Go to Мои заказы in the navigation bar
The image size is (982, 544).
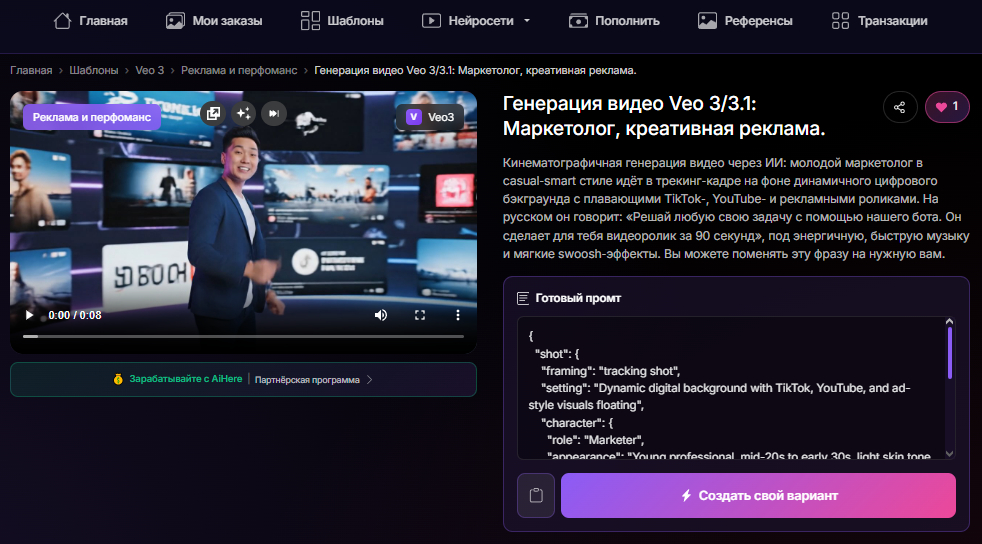(x=214, y=21)
